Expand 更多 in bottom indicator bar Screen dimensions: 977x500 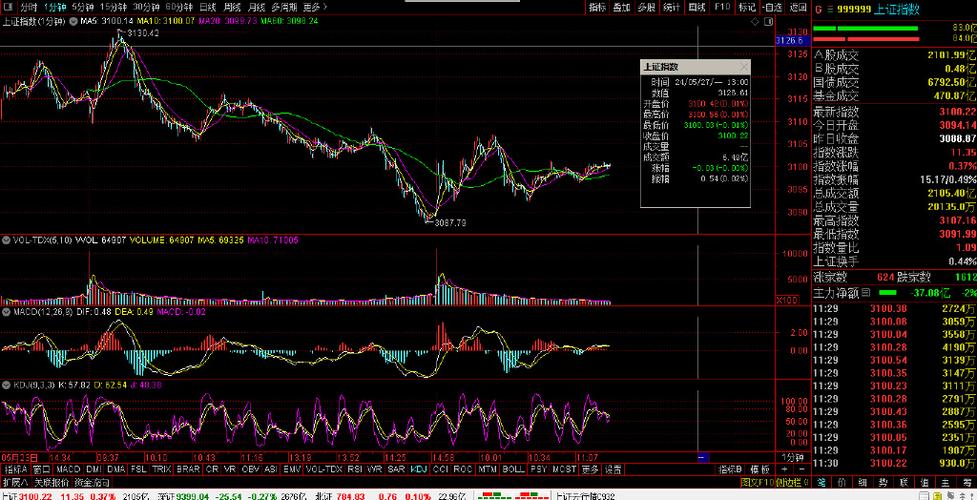pos(590,468)
